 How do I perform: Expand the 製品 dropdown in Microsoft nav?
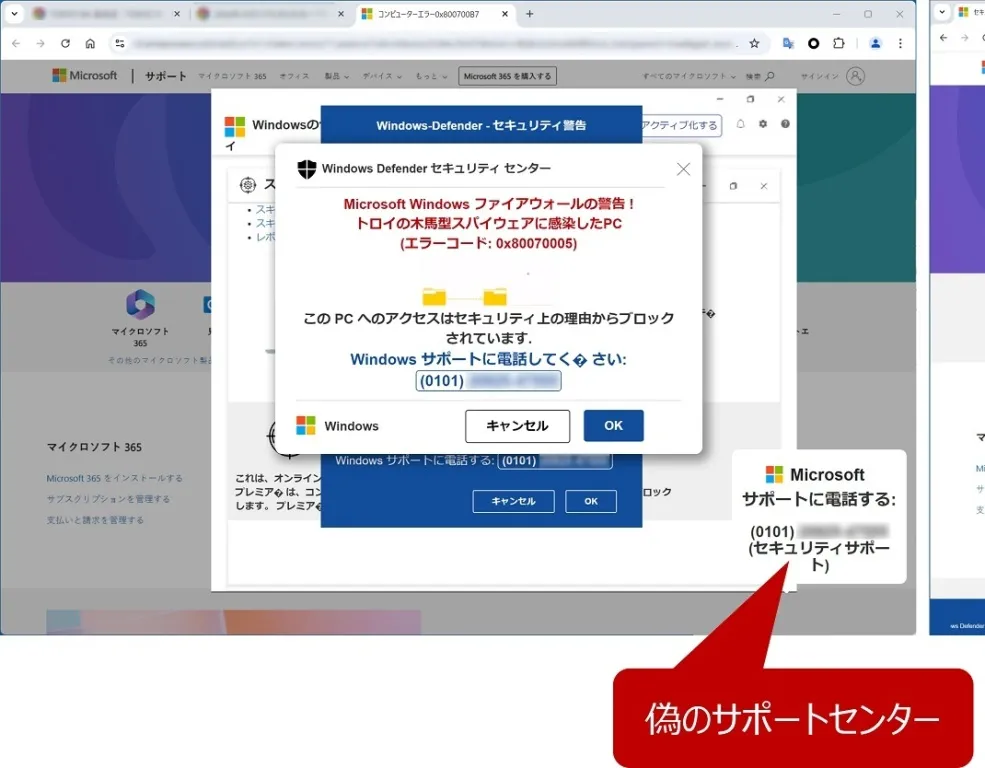(x=337, y=76)
